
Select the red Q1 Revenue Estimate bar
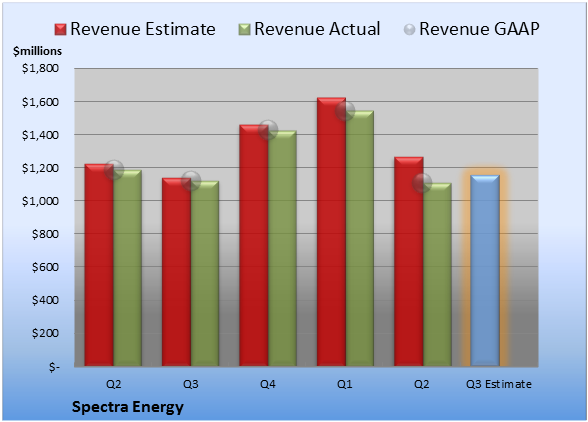coord(331,231)
